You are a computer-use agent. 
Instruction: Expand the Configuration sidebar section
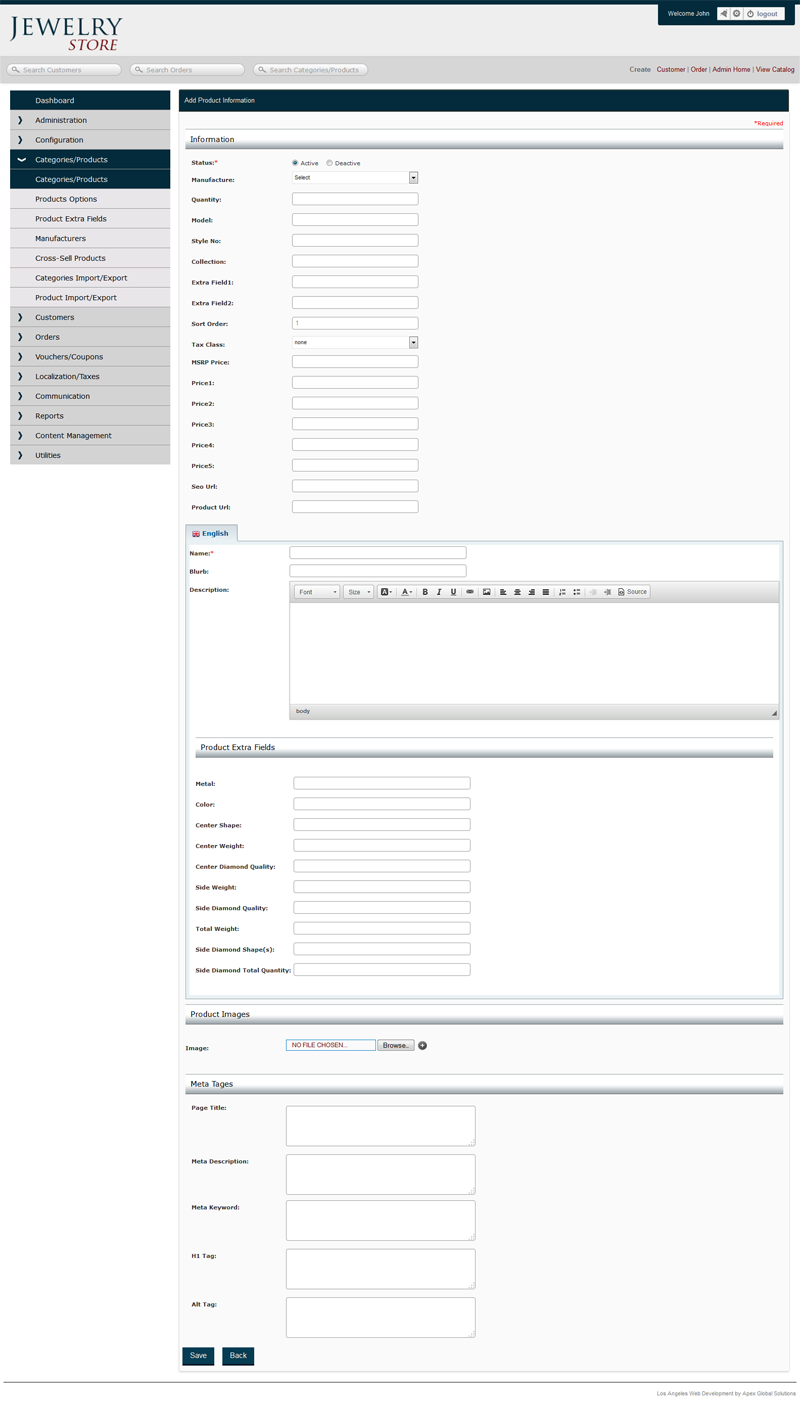click(90, 140)
